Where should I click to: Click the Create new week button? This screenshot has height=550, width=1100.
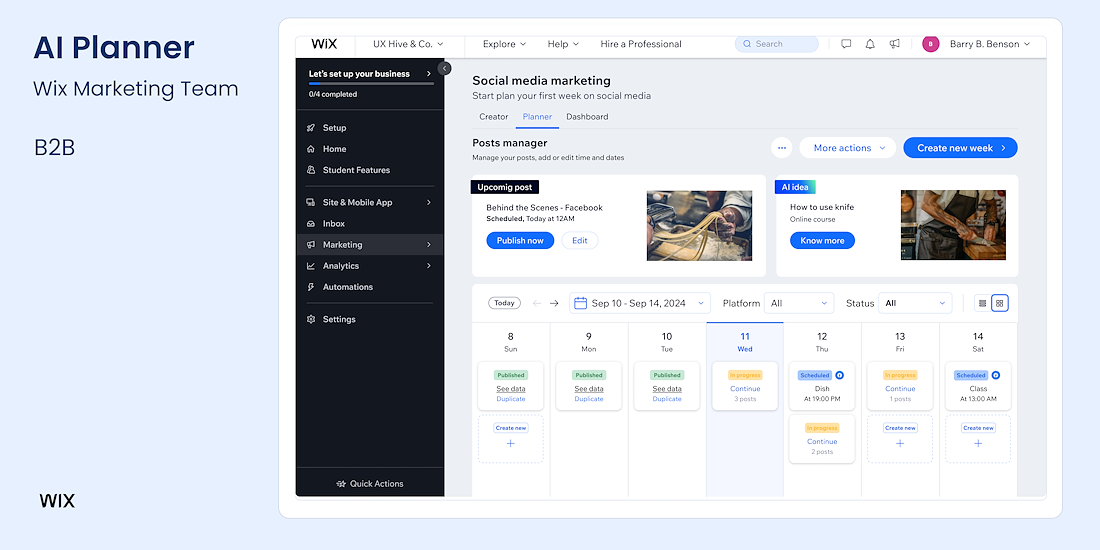click(x=960, y=148)
